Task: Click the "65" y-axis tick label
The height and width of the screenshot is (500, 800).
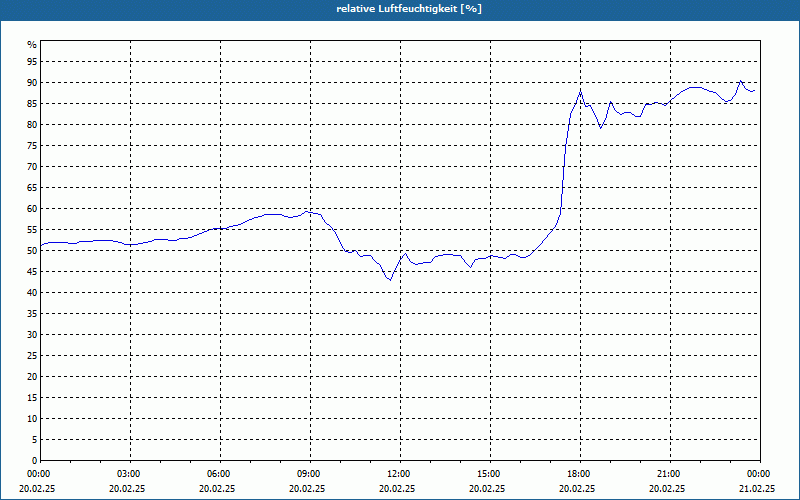Action: tap(32, 188)
